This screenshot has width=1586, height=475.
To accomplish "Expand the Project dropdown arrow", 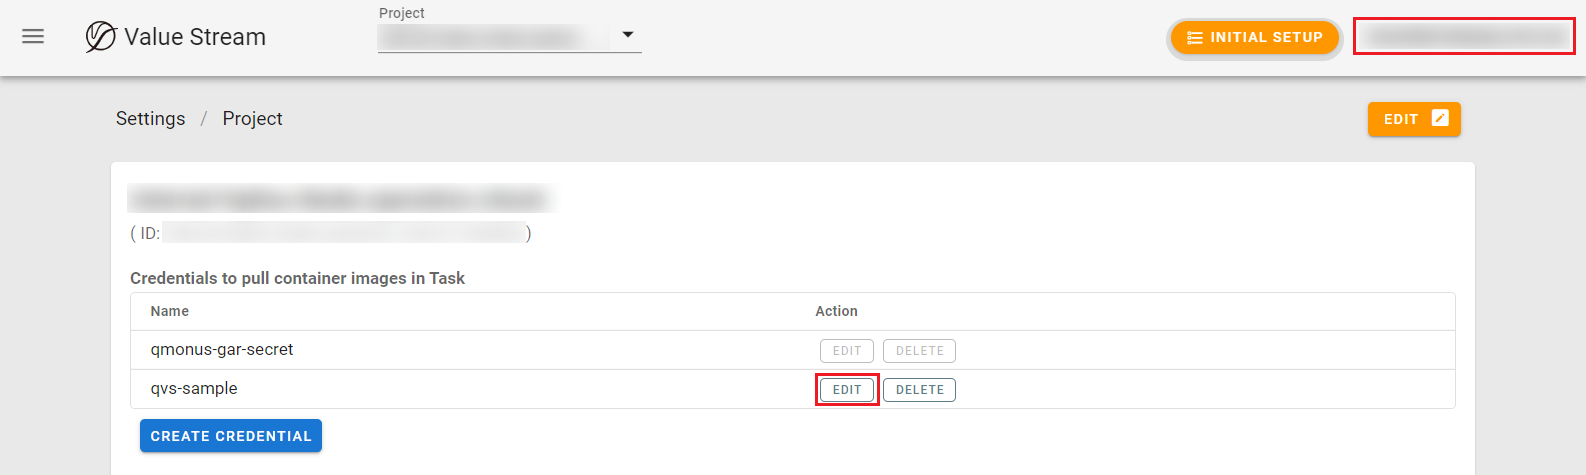I will pos(628,35).
